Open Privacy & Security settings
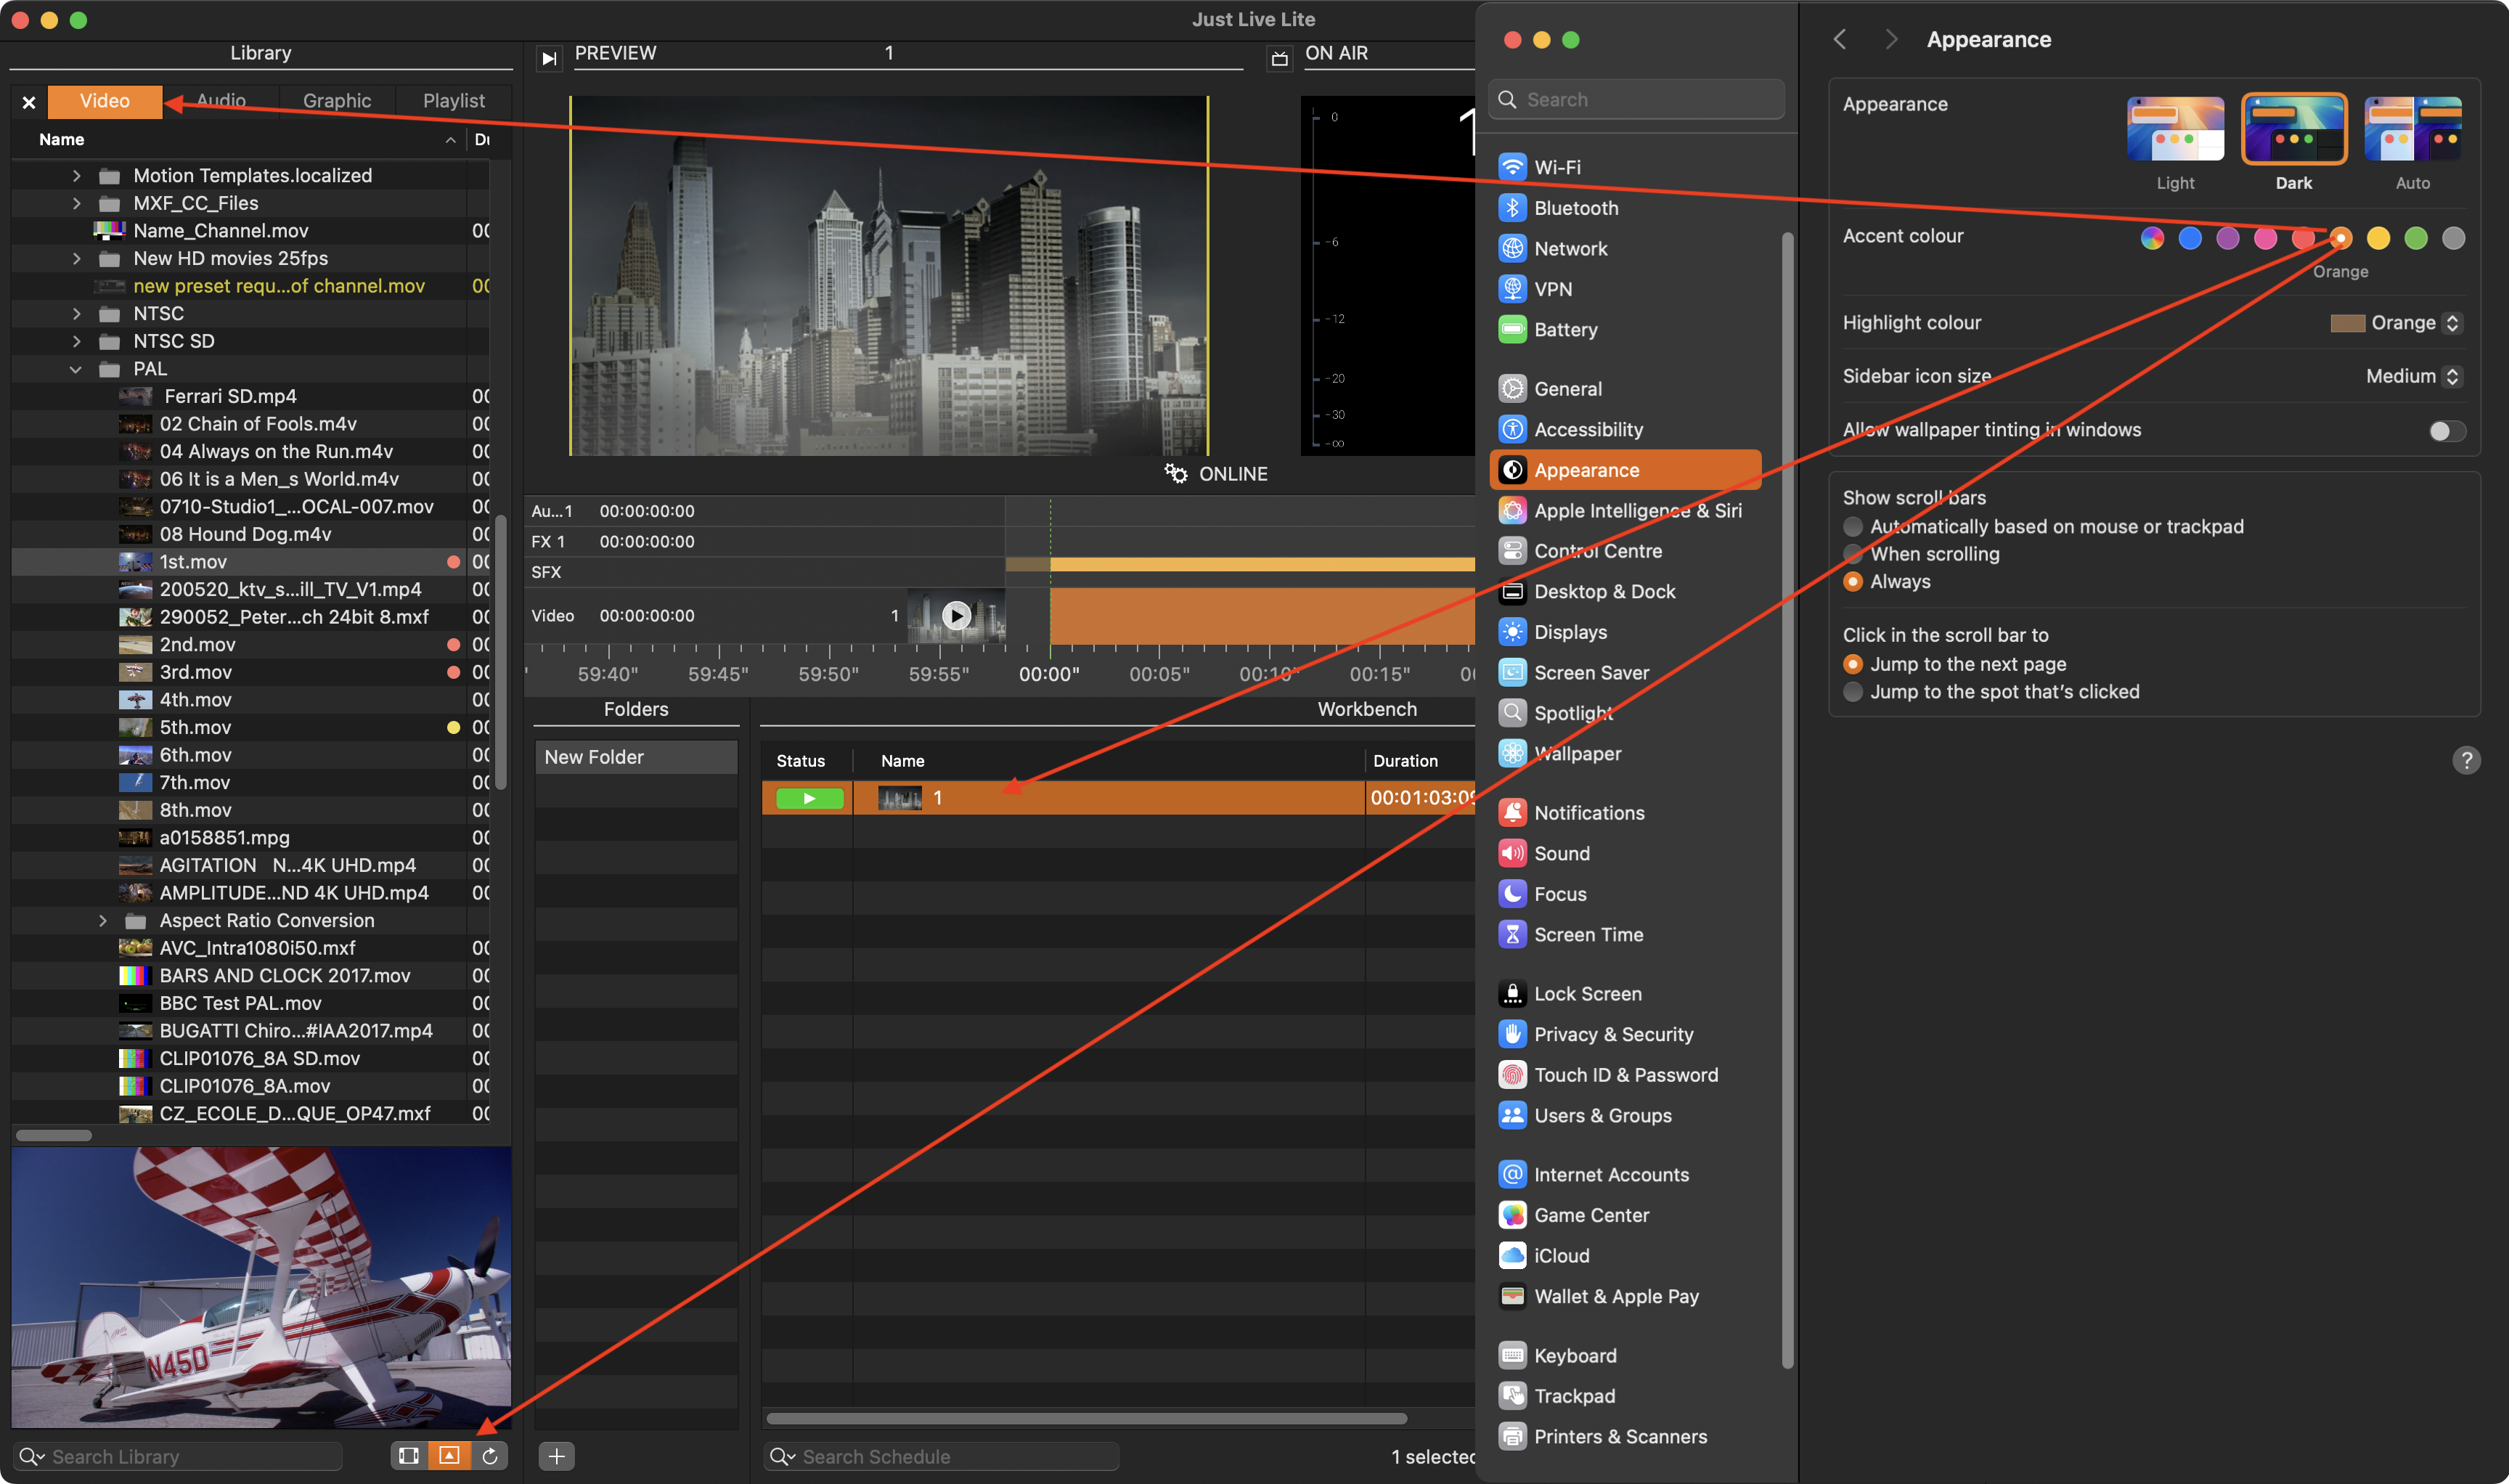The width and height of the screenshot is (2509, 1484). coord(1625,1034)
